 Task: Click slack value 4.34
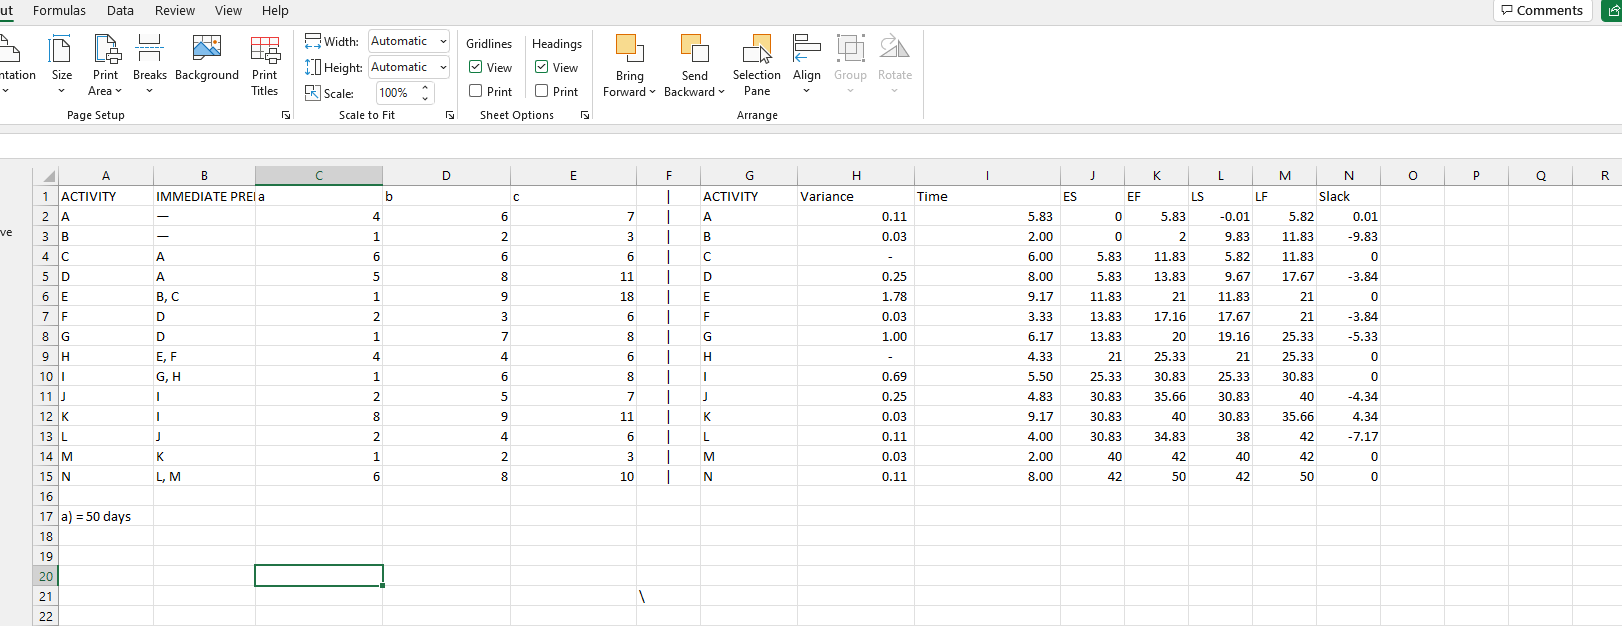[x=1348, y=416]
